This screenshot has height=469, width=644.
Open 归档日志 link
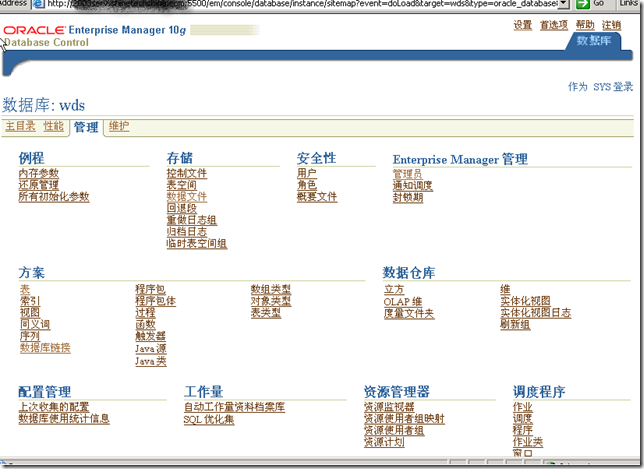(x=187, y=232)
